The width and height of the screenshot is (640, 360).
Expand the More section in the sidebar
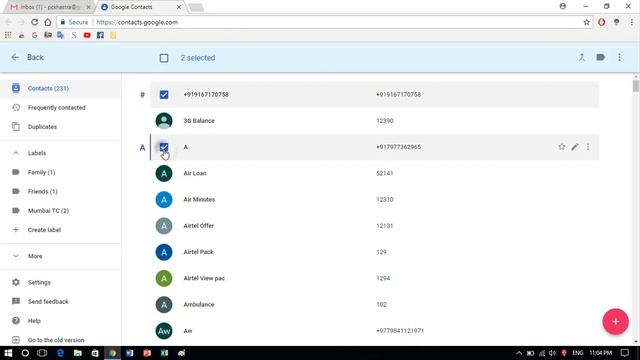(x=16, y=256)
